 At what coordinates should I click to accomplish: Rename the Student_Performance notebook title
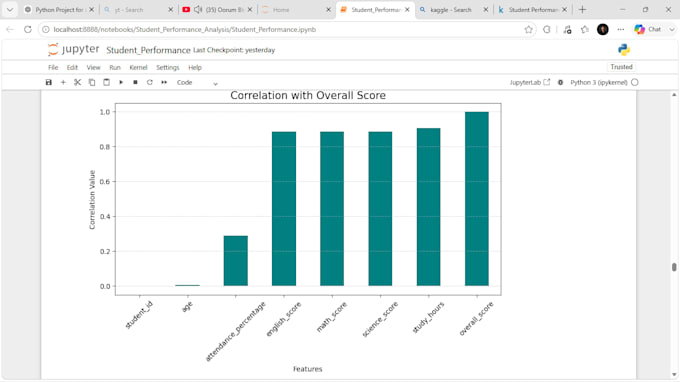point(148,50)
